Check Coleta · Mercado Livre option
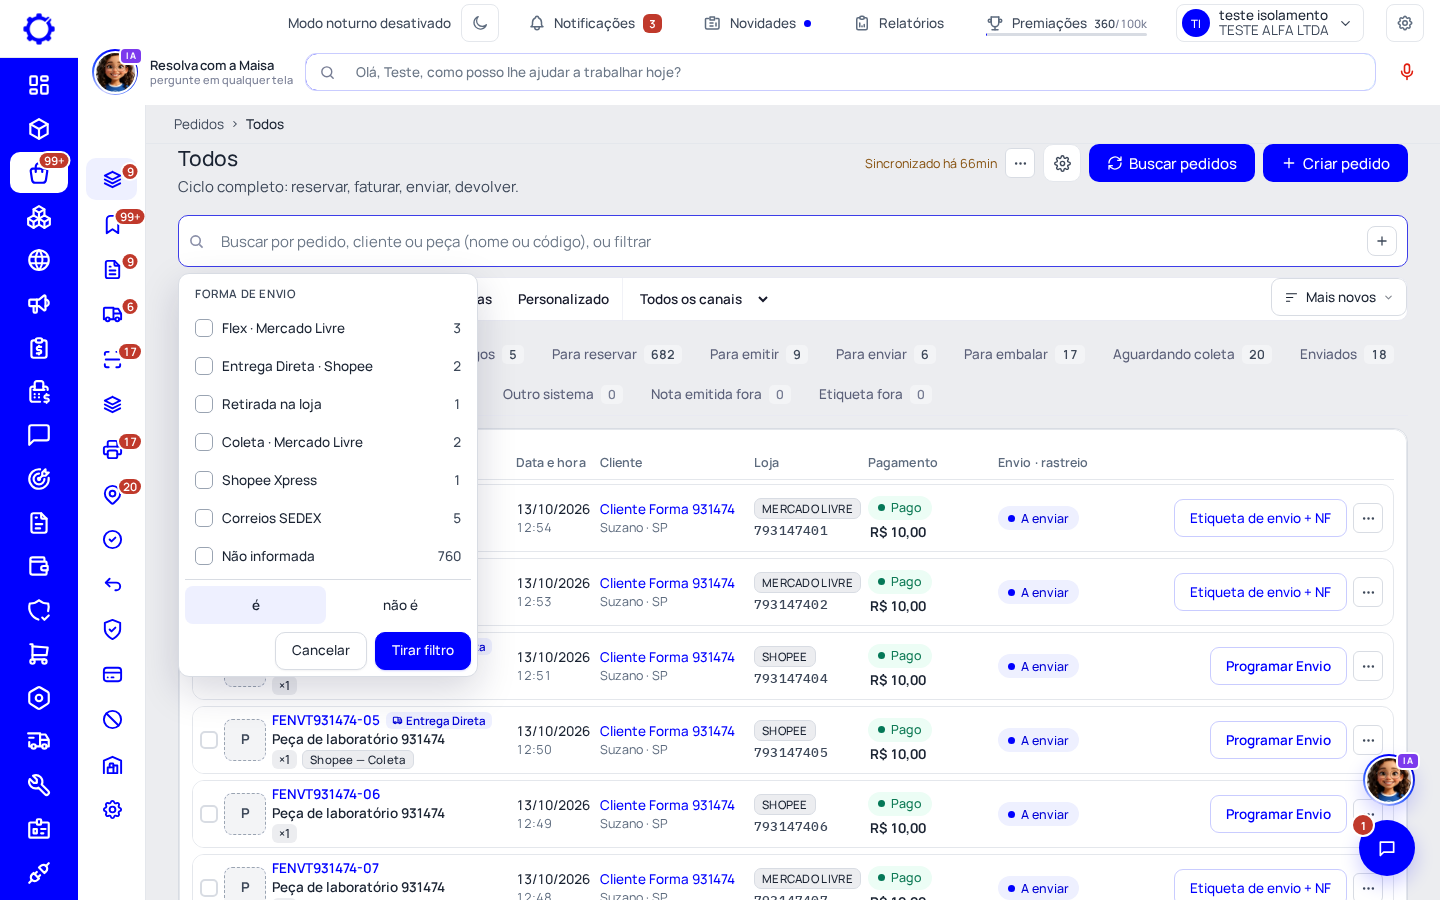Viewport: 1440px width, 900px height. (204, 442)
